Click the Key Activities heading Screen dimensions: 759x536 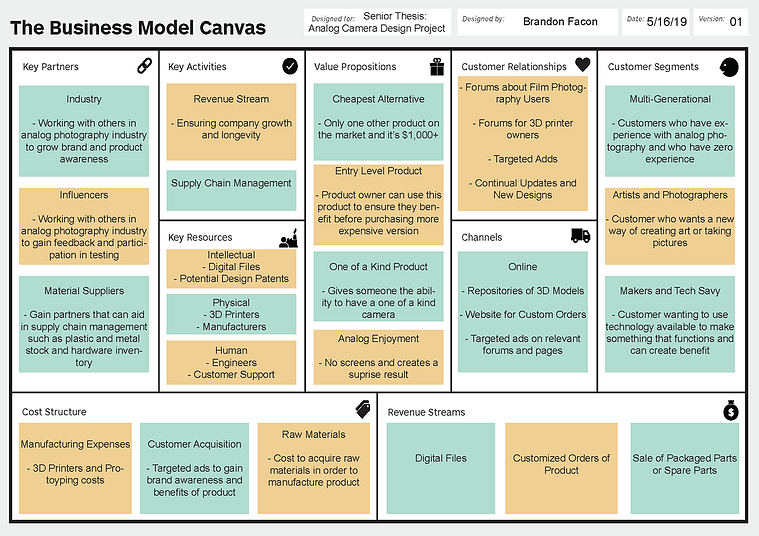pyautogui.click(x=197, y=67)
